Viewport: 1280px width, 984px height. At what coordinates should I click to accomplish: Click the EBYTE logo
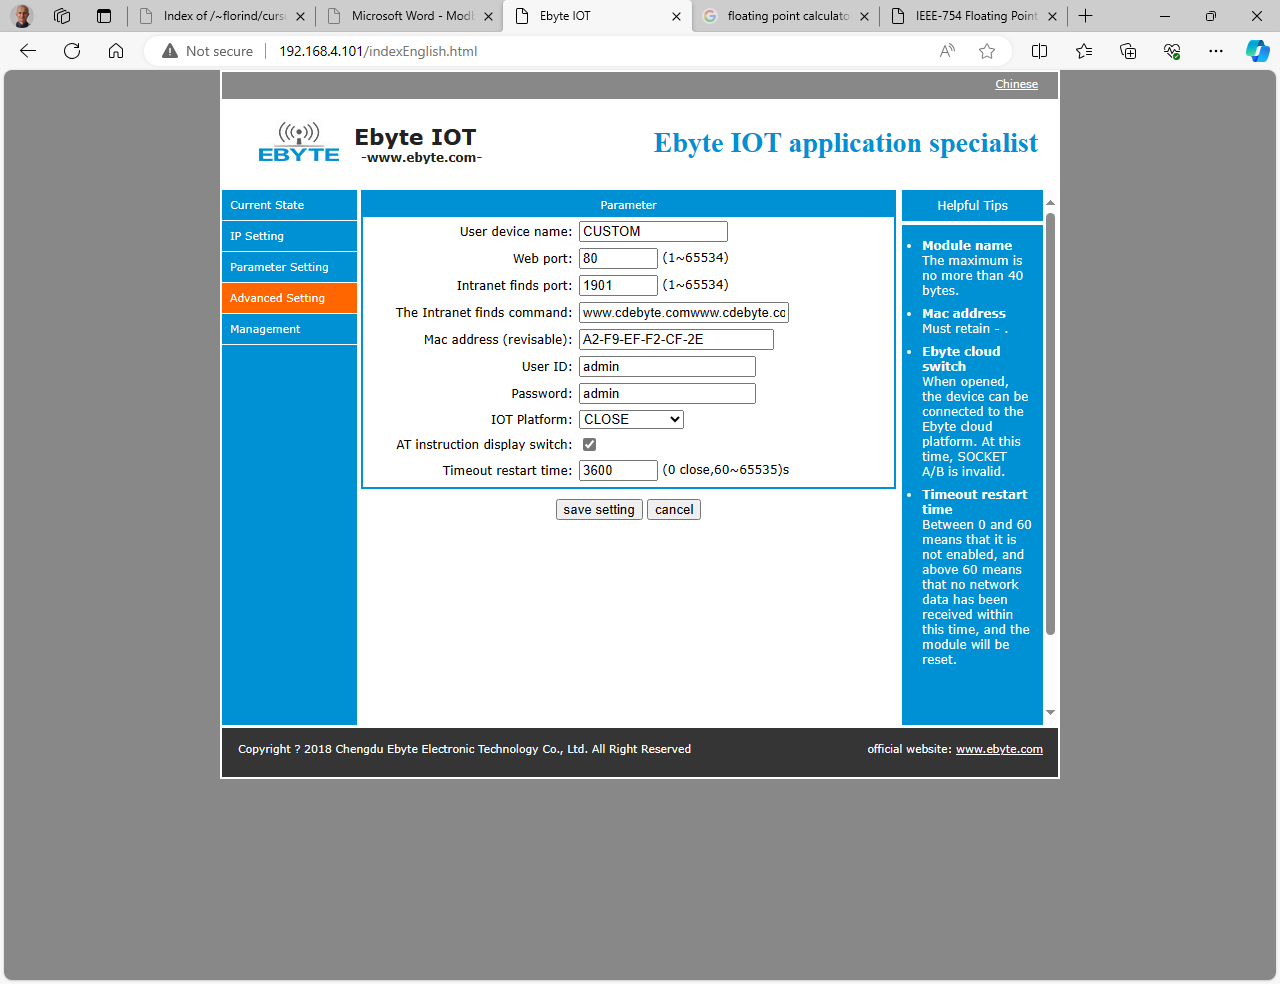click(x=299, y=143)
